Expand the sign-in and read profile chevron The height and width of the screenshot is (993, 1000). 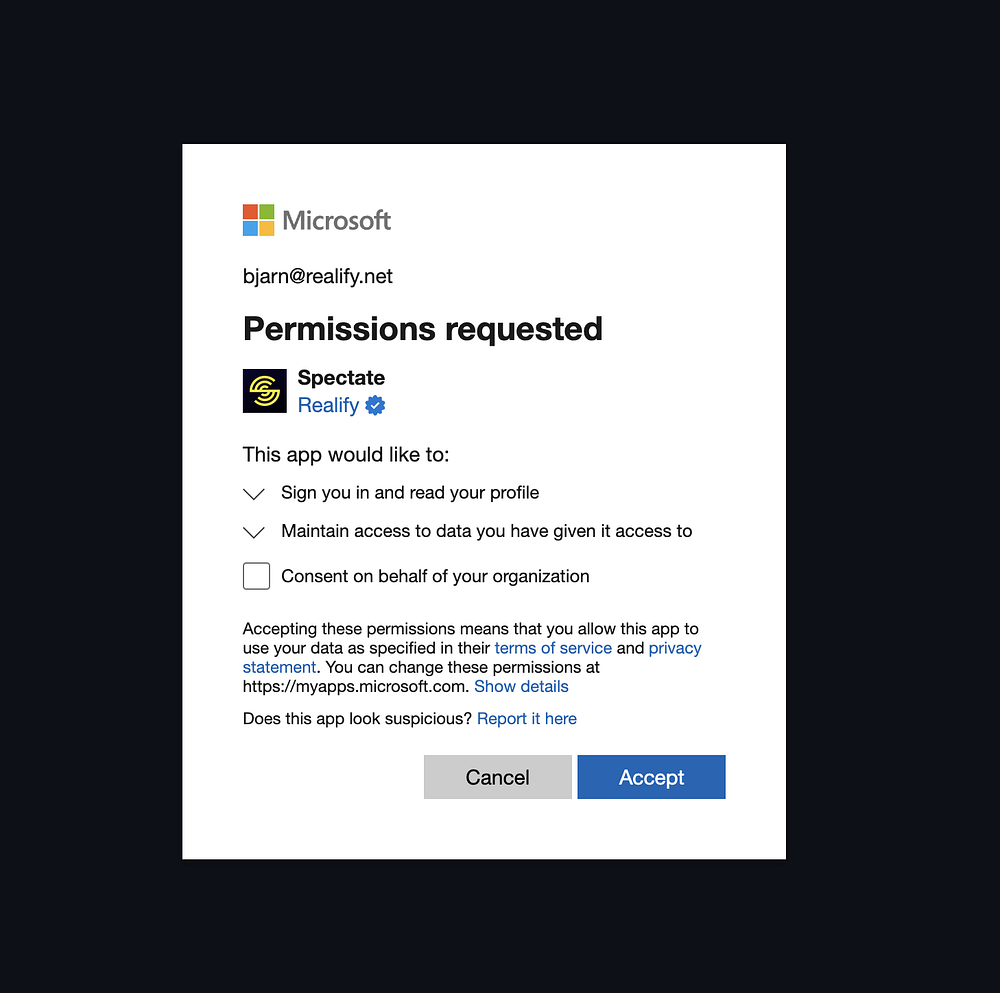[254, 493]
